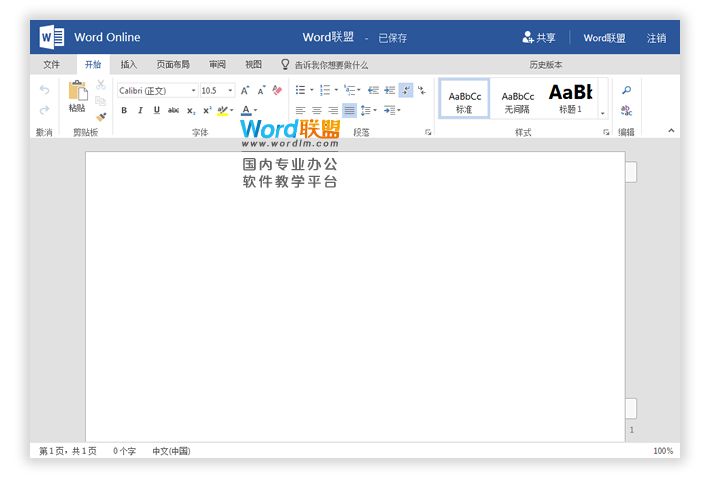Collapse the ribbon with the chevron

(671, 130)
